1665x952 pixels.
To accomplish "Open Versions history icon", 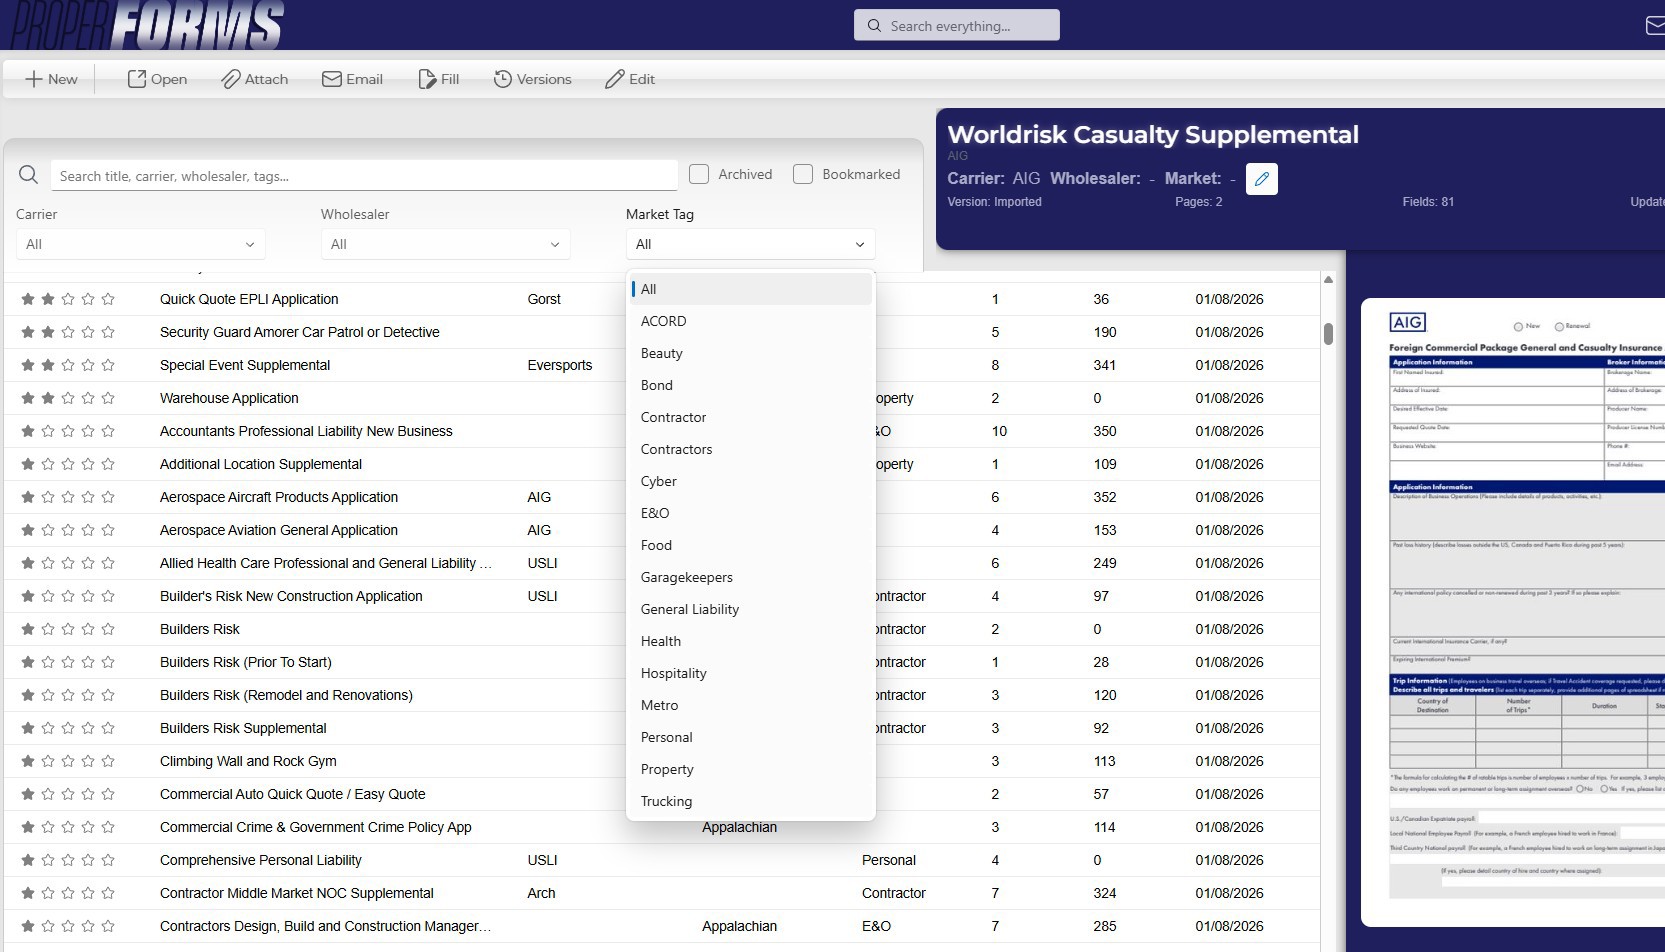I will [503, 79].
